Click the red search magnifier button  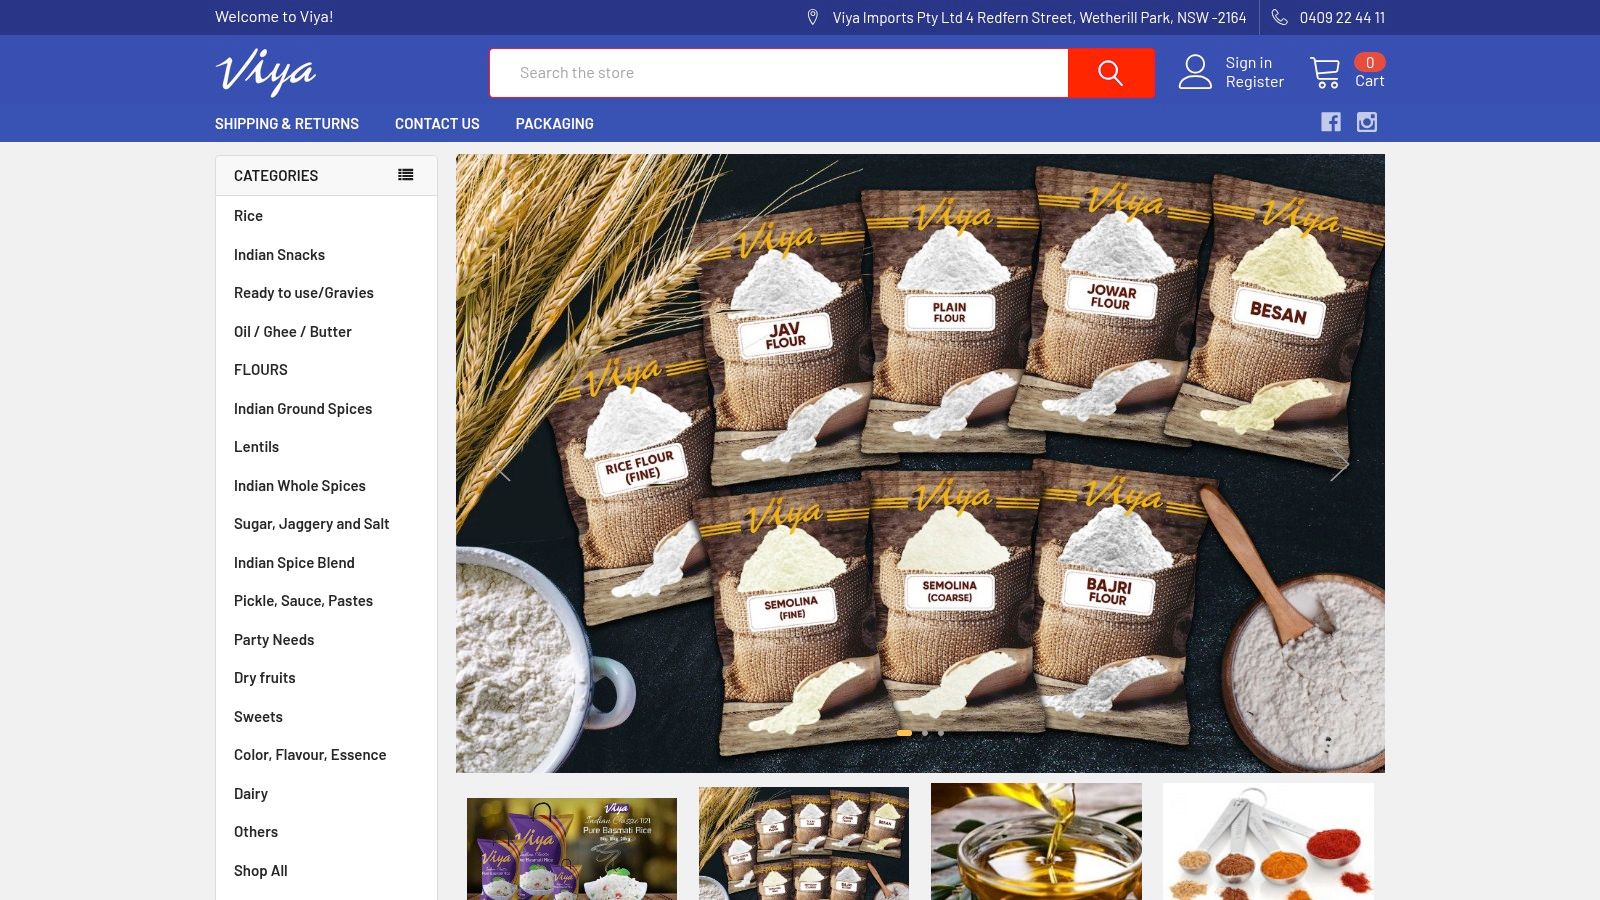1110,73
